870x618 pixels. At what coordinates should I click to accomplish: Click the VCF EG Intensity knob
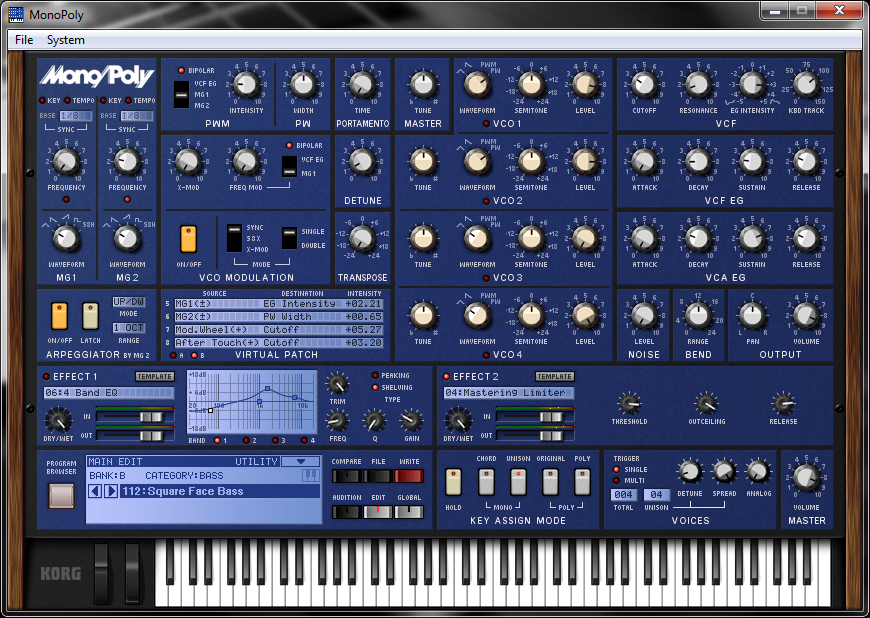coord(752,85)
